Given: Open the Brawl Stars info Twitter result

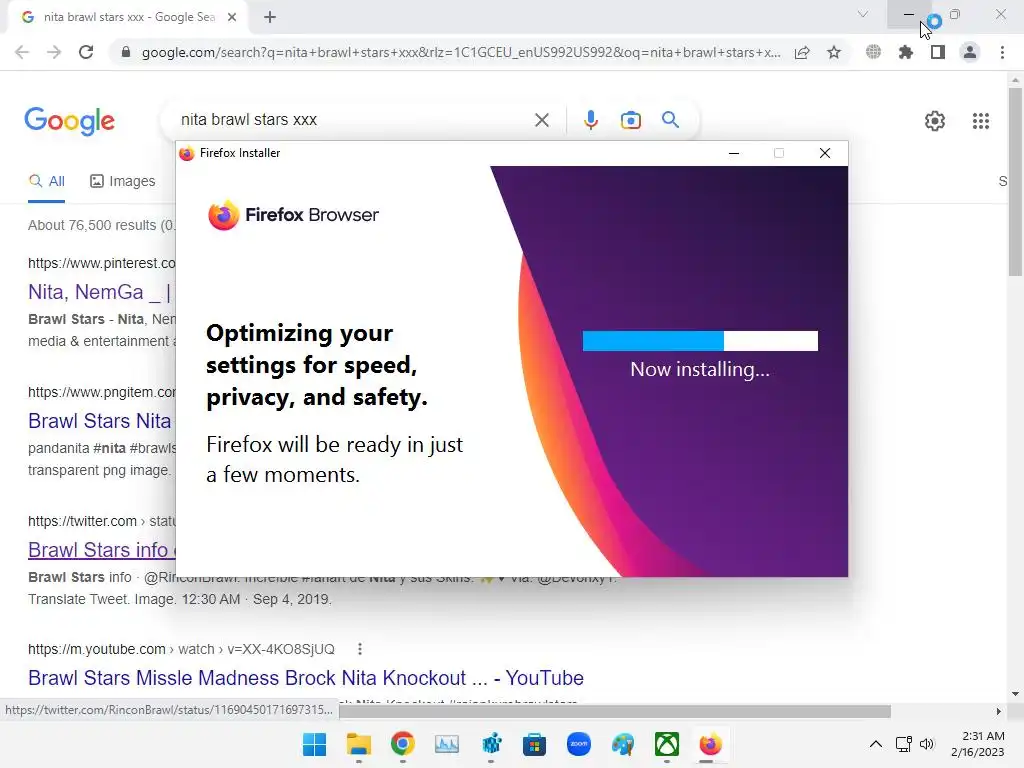Looking at the screenshot, I should click(101, 550).
